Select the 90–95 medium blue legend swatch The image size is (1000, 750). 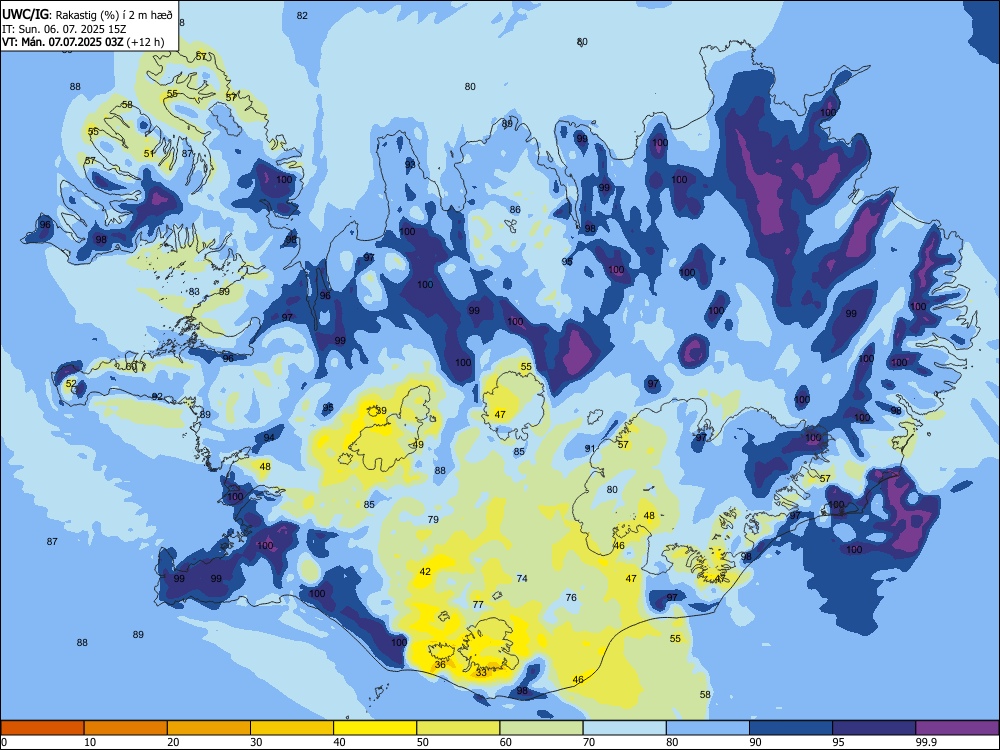pos(791,728)
